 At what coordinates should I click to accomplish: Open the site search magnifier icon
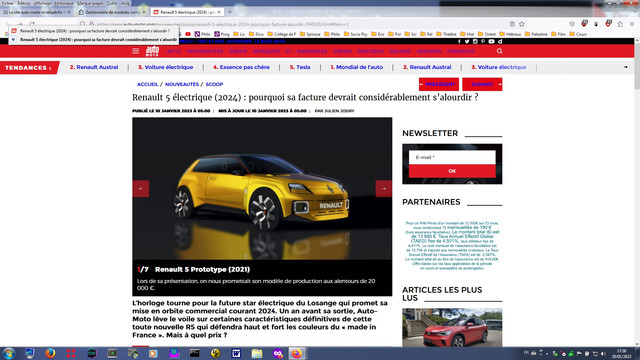[x=500, y=51]
